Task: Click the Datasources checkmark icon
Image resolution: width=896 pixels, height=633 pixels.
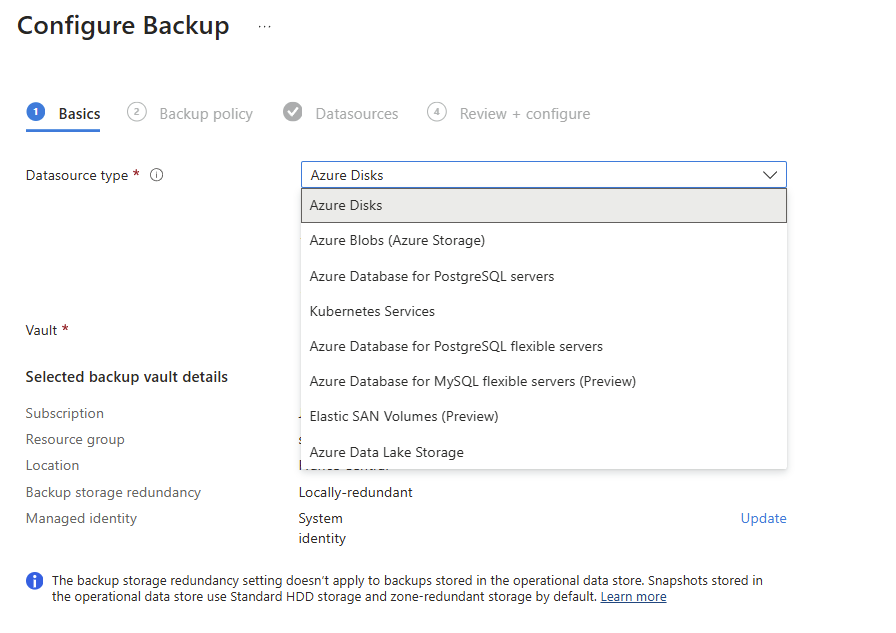Action: (x=293, y=111)
